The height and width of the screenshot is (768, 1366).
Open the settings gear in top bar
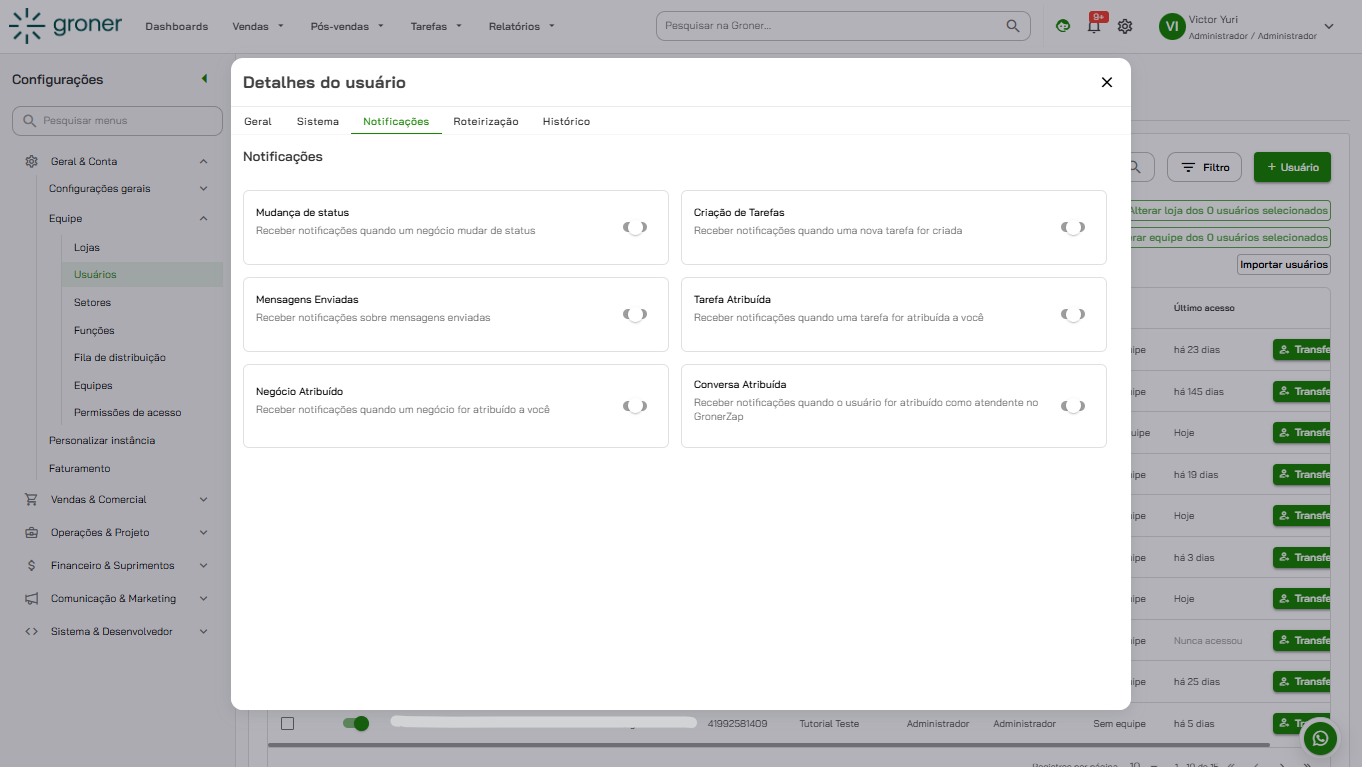[x=1125, y=26]
